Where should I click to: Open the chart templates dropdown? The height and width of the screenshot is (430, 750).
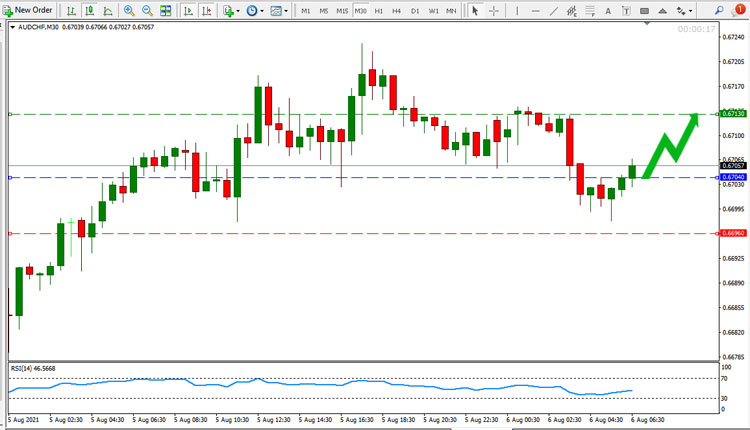click(x=279, y=11)
